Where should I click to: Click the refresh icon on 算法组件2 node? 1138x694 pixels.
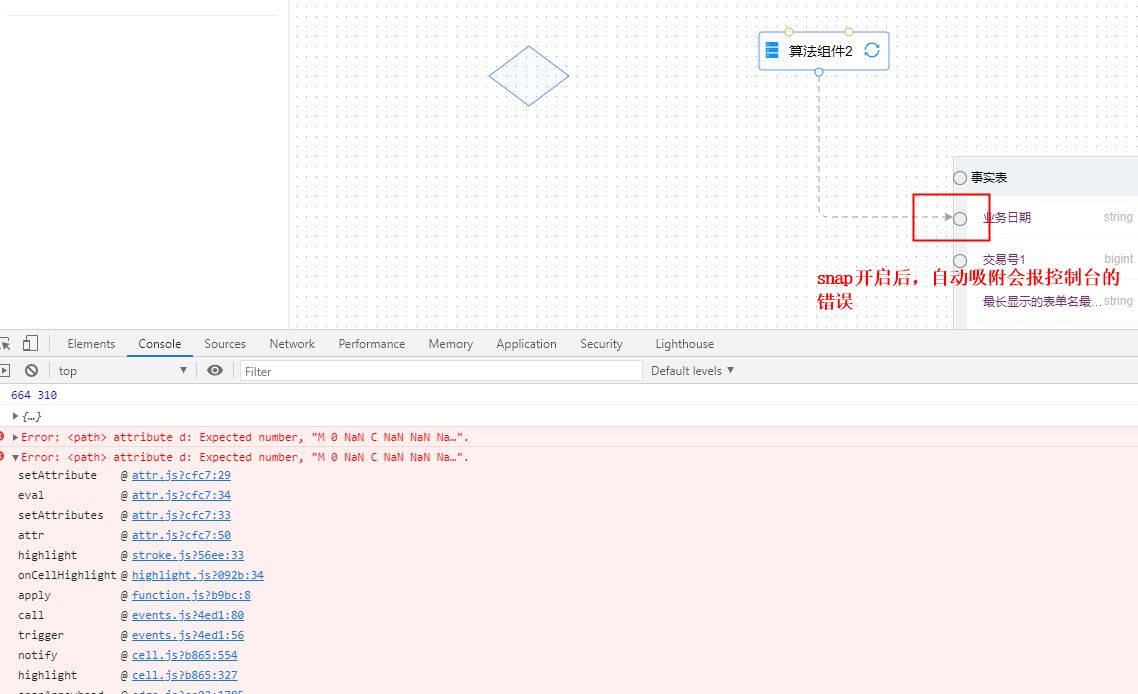(x=872, y=50)
